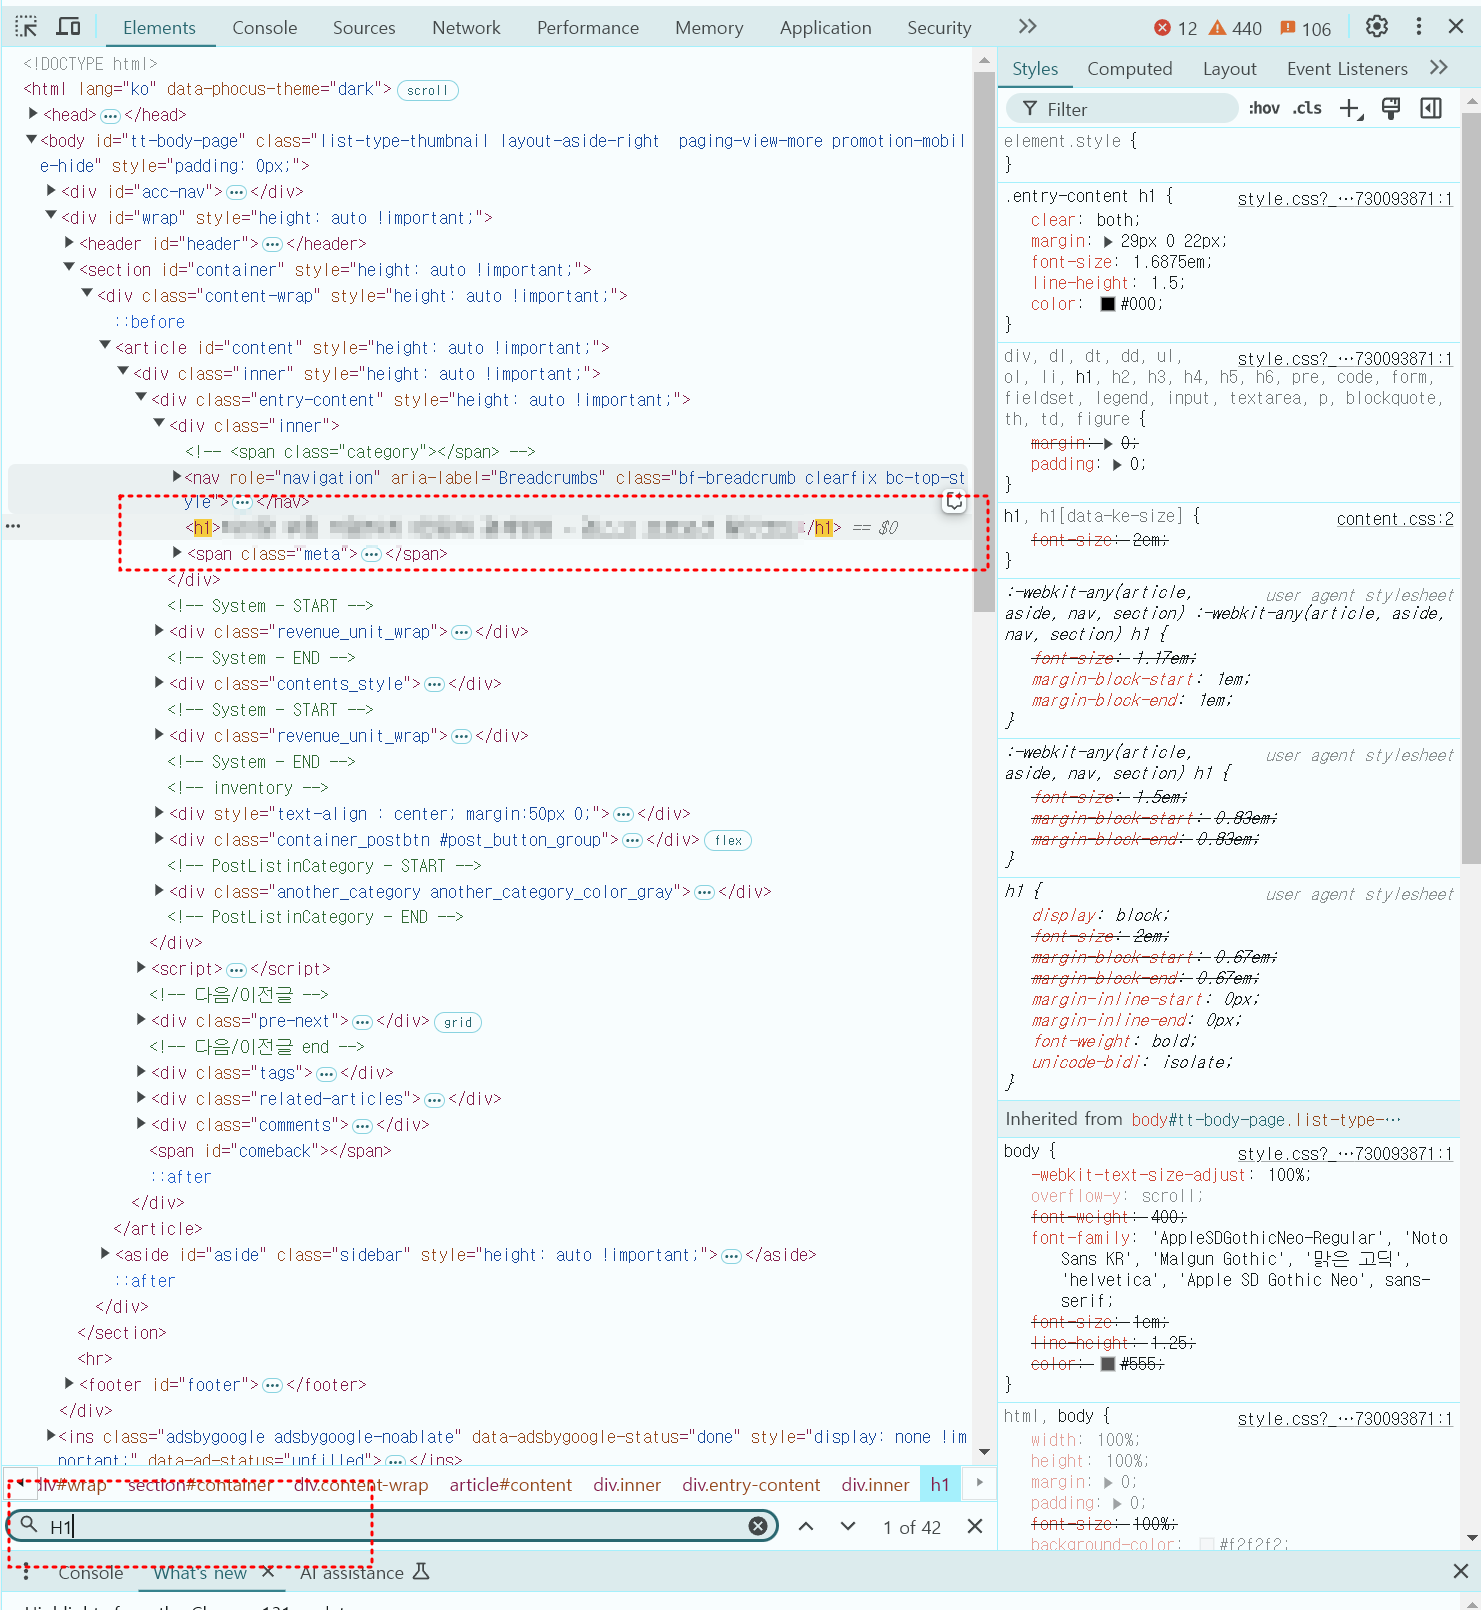Show more Styles pane tabs chevron
1481x1610 pixels.
coord(1439,68)
